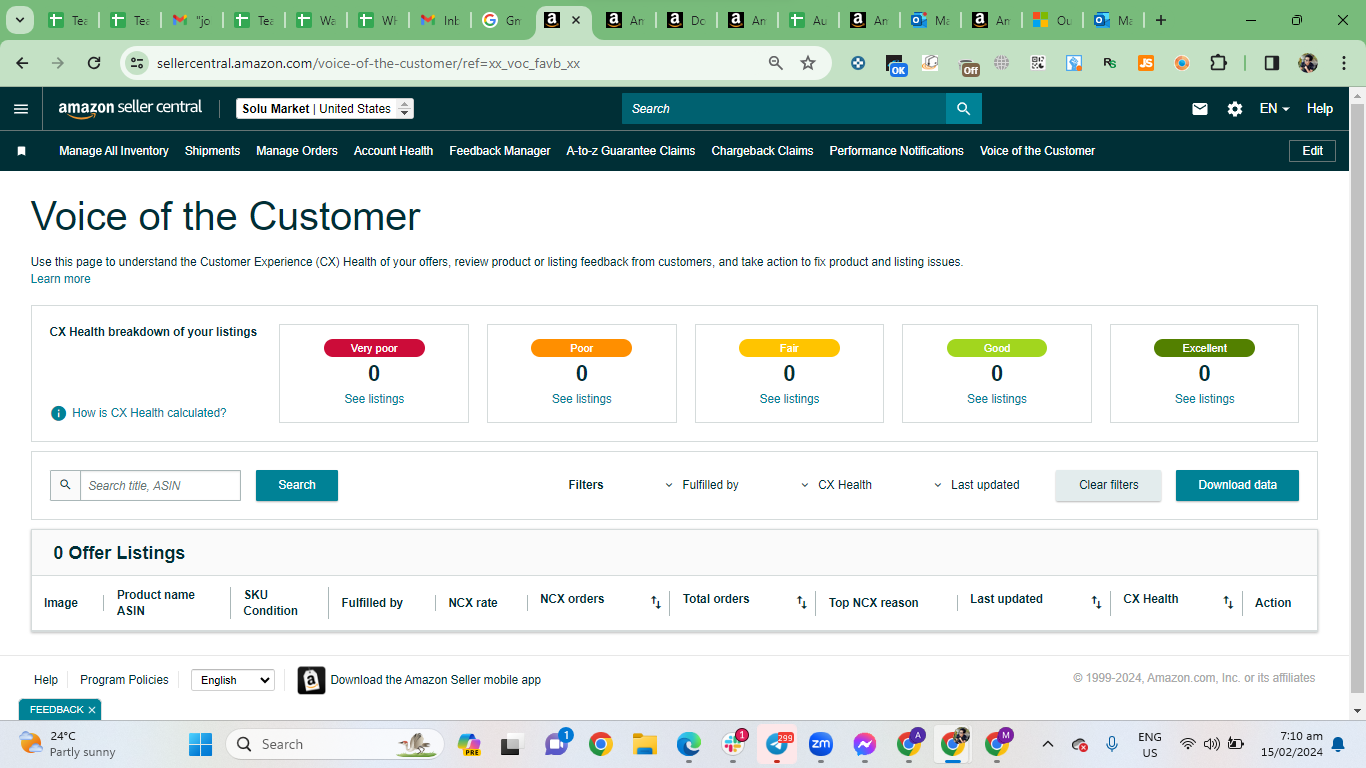The height and width of the screenshot is (768, 1366).
Task: Open a new browser tab
Action: coord(1160,20)
